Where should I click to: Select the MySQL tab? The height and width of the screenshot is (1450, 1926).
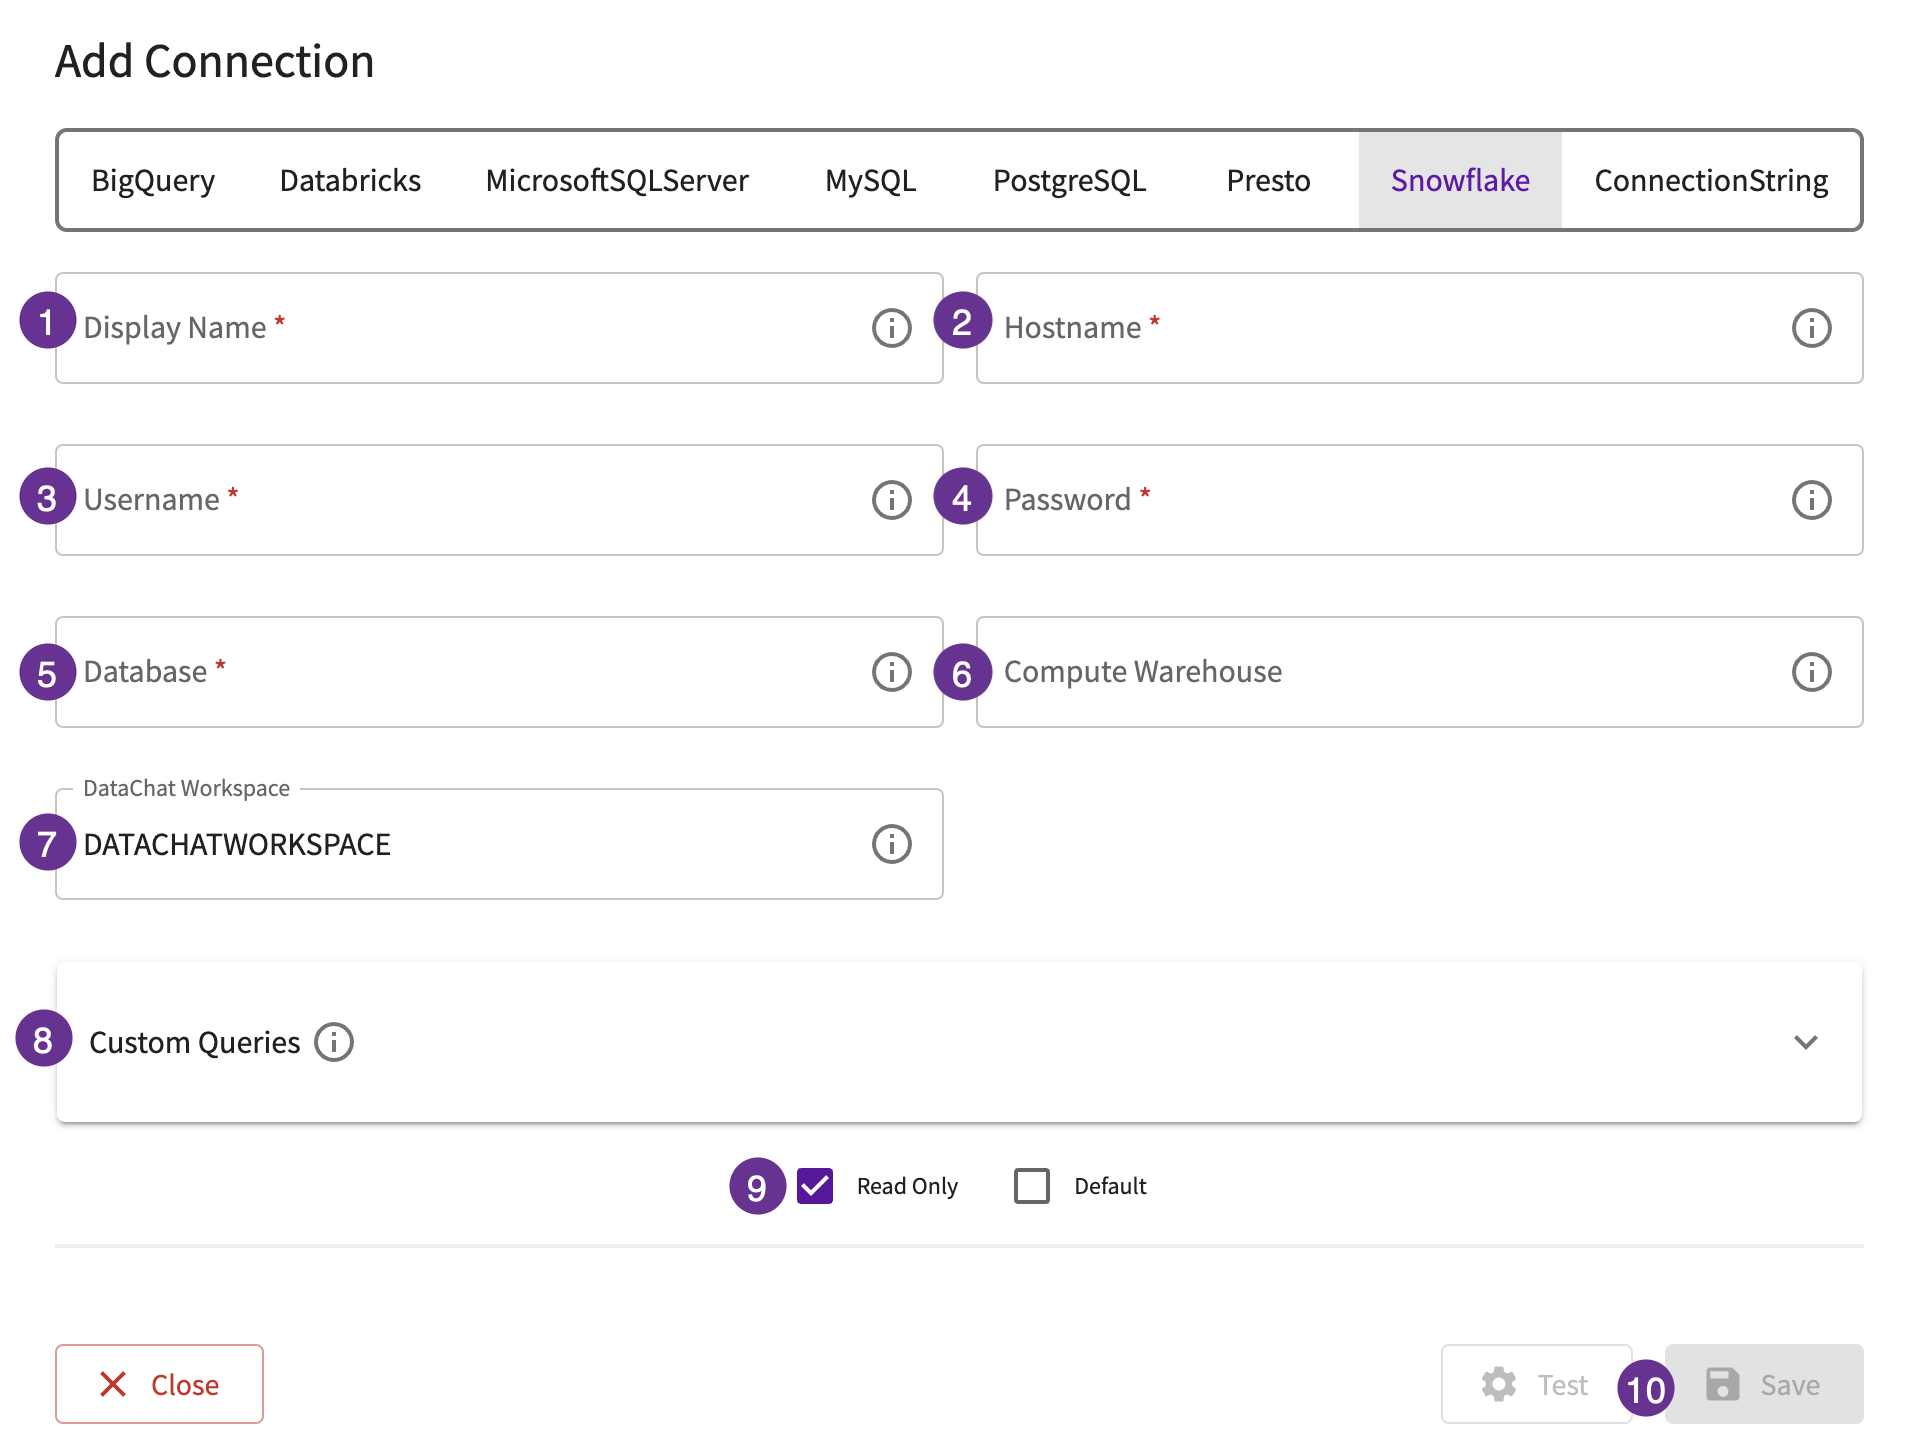coord(870,180)
